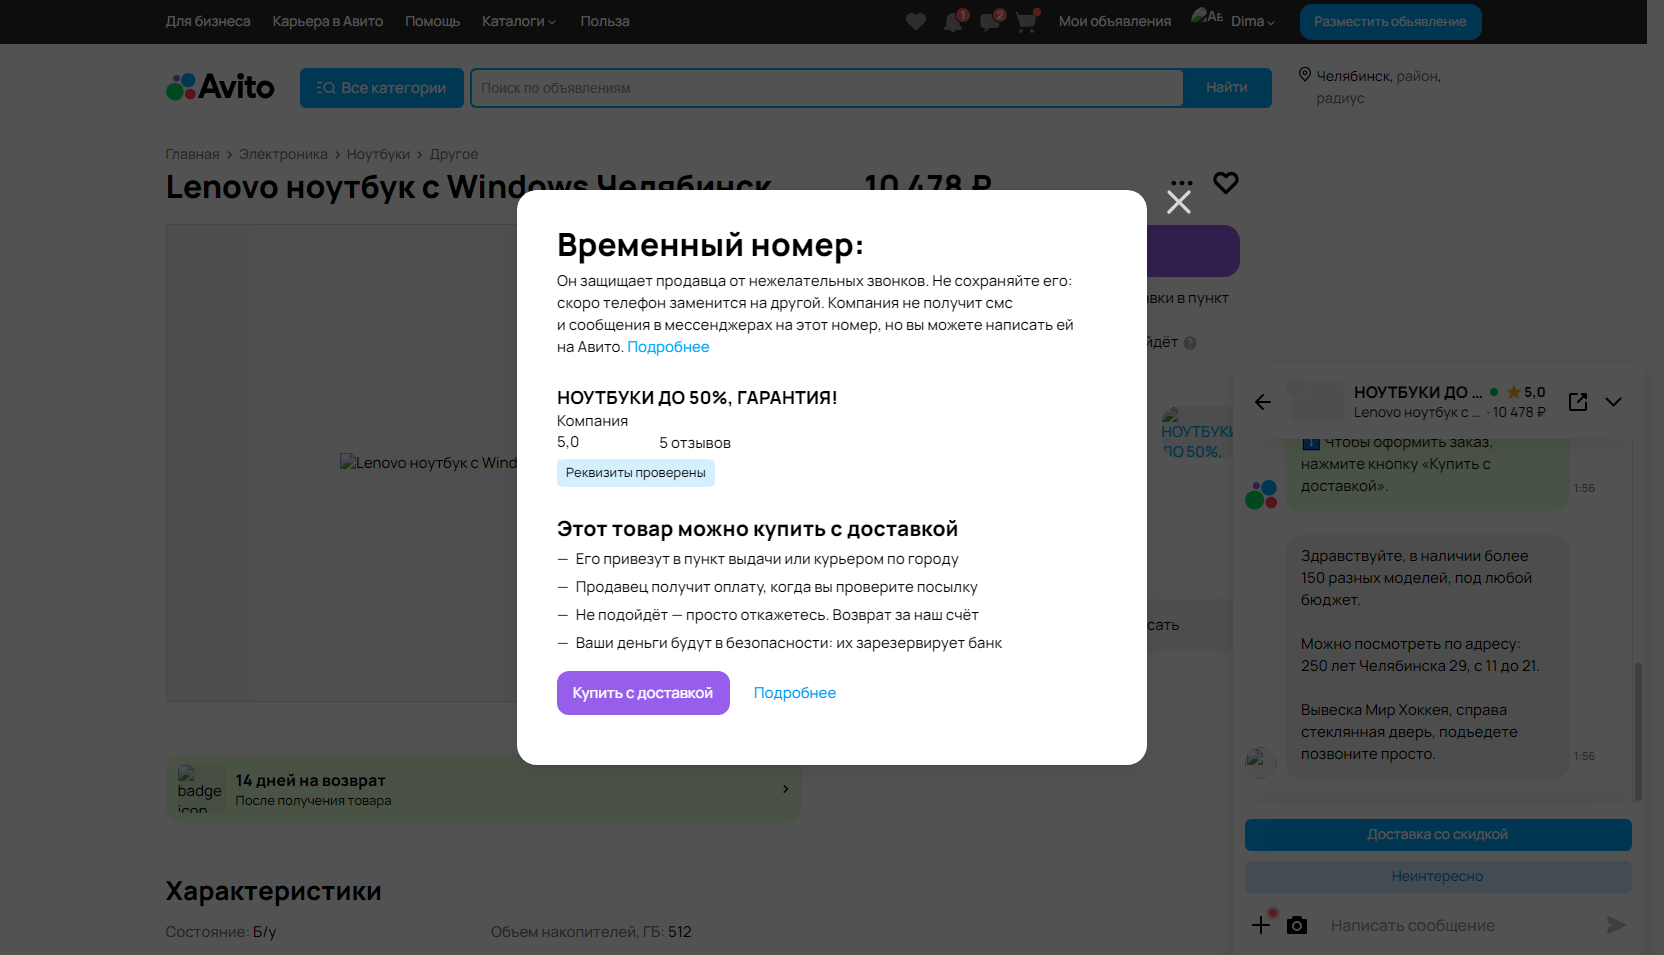Click the chat message list scrollbar
The width and height of the screenshot is (1664, 955).
pyautogui.click(x=1637, y=730)
